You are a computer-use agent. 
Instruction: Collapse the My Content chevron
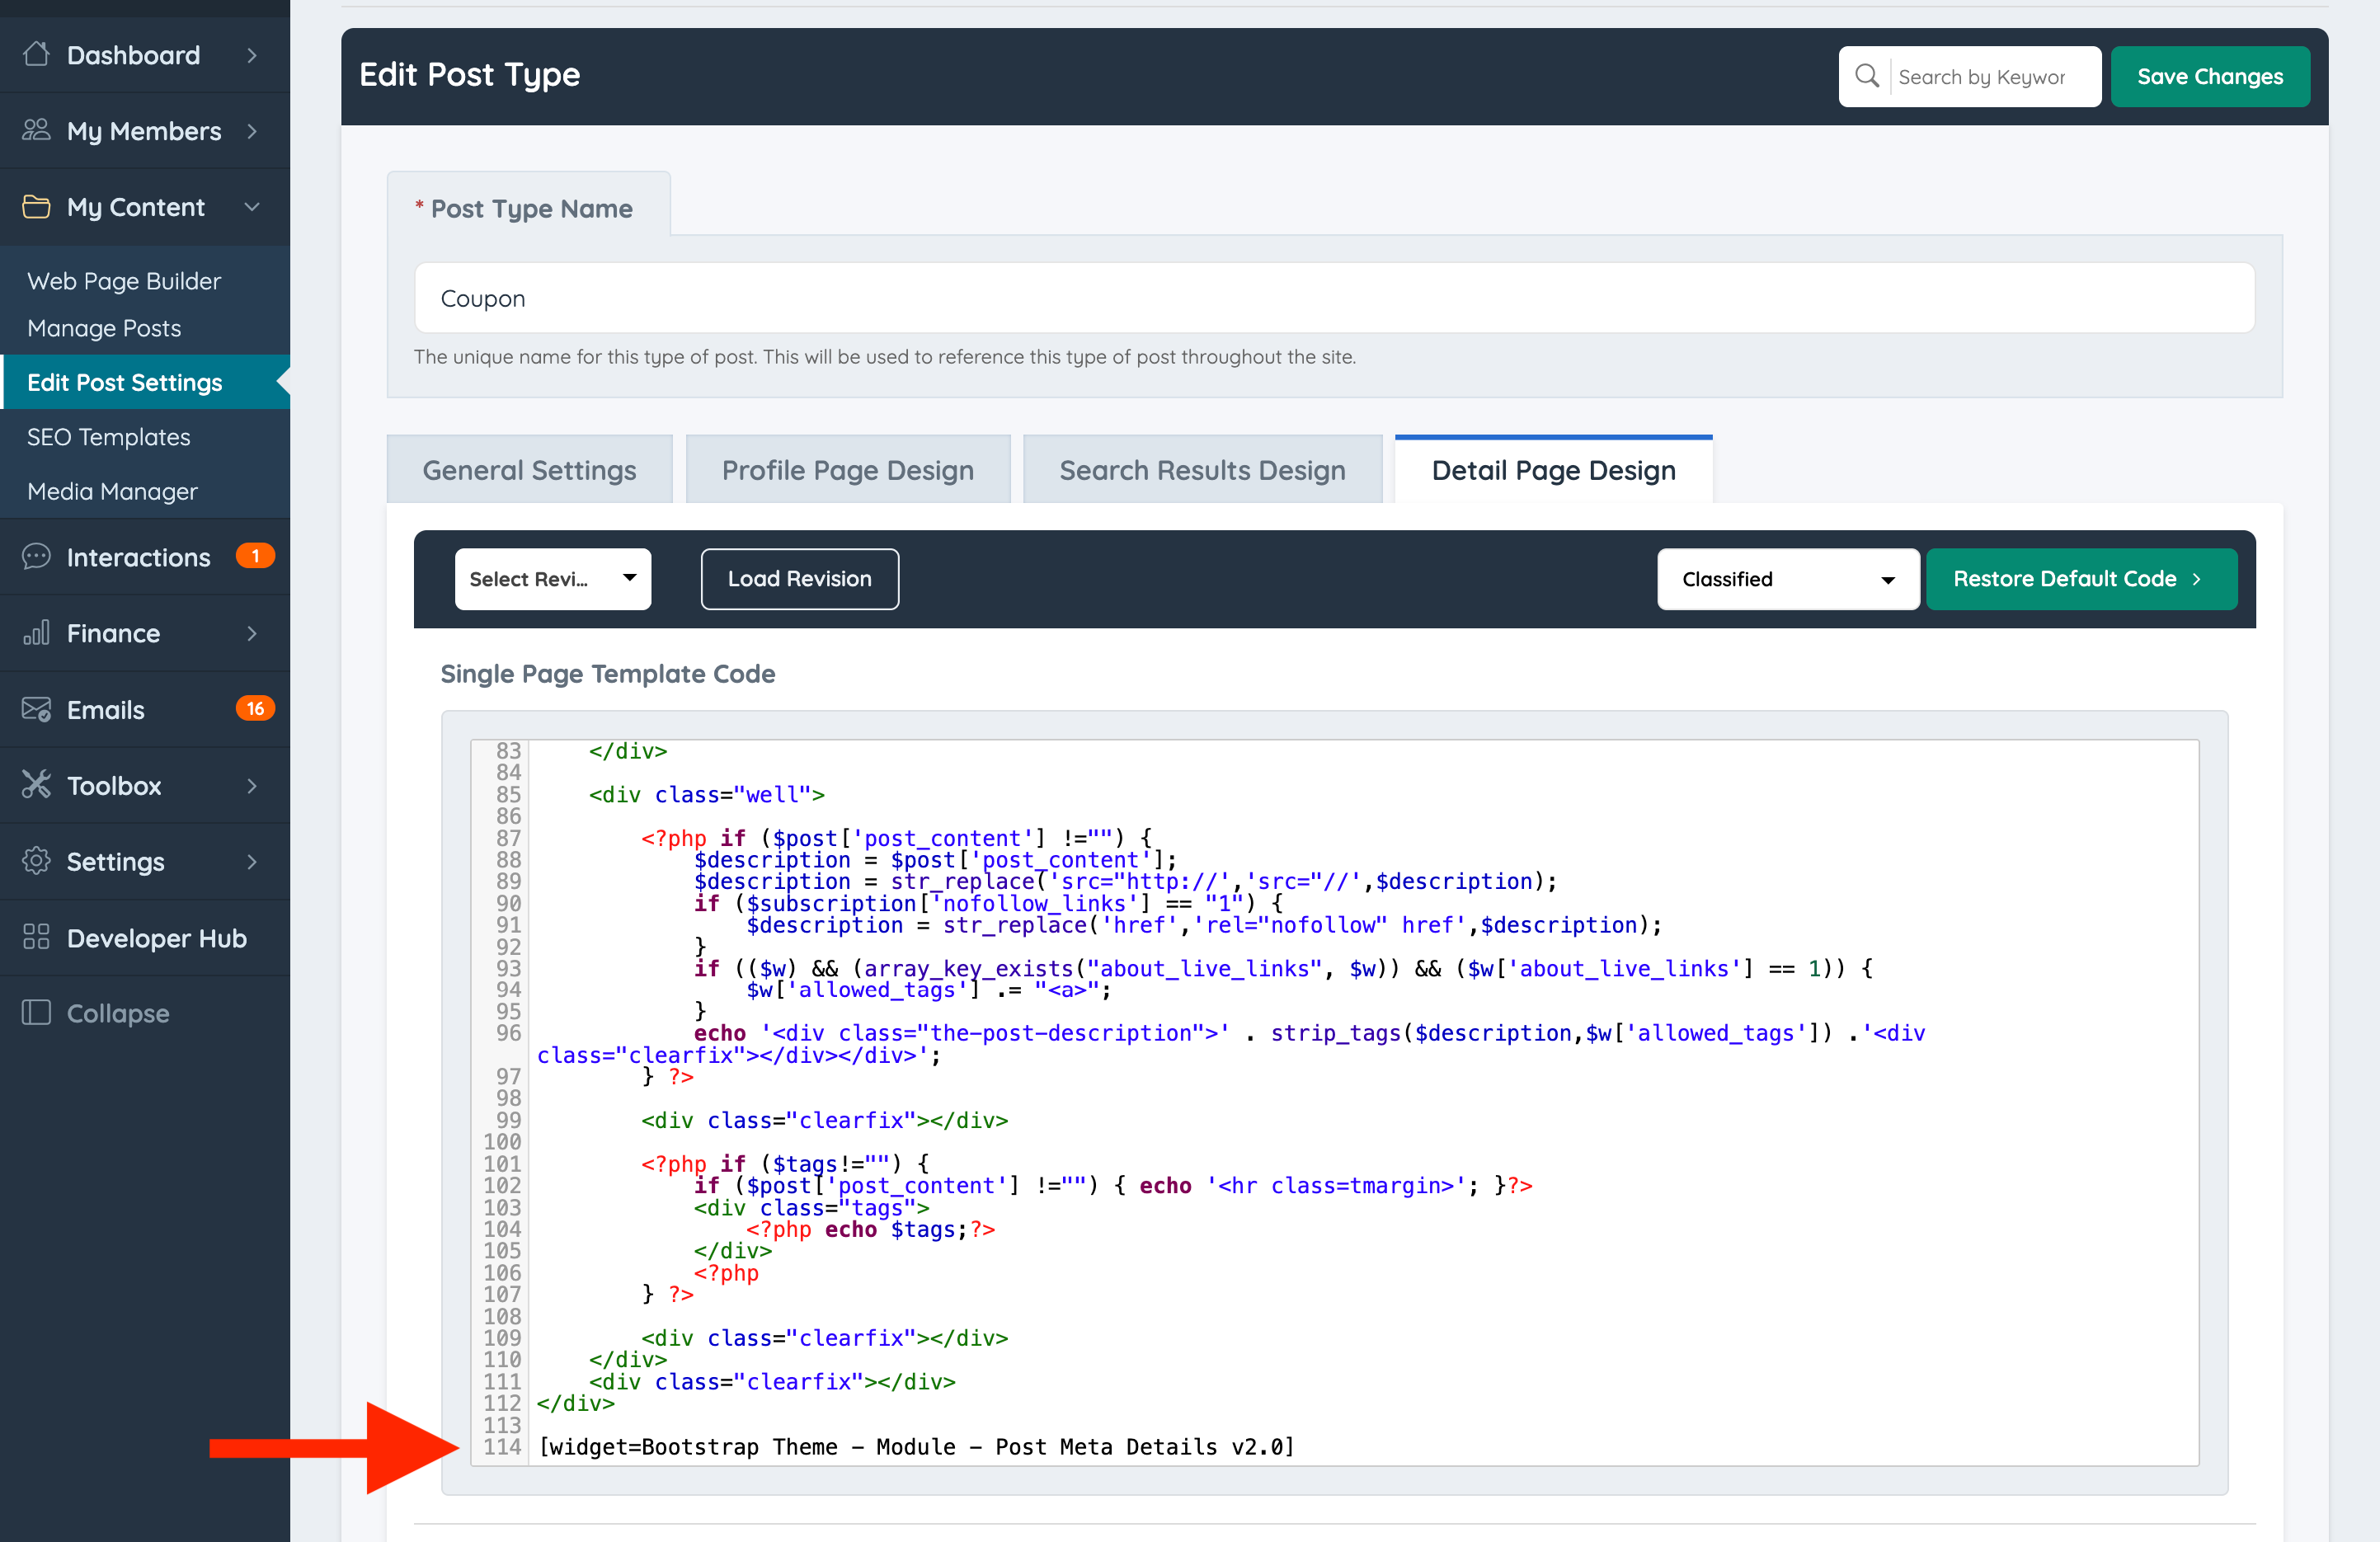(252, 207)
